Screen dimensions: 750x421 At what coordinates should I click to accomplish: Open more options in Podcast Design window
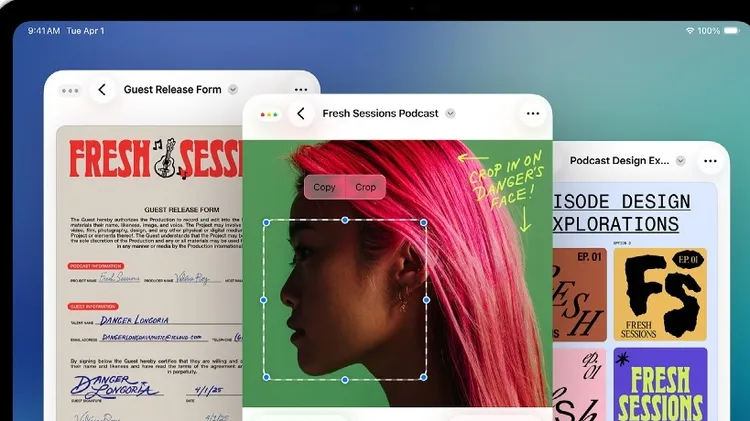click(x=710, y=161)
